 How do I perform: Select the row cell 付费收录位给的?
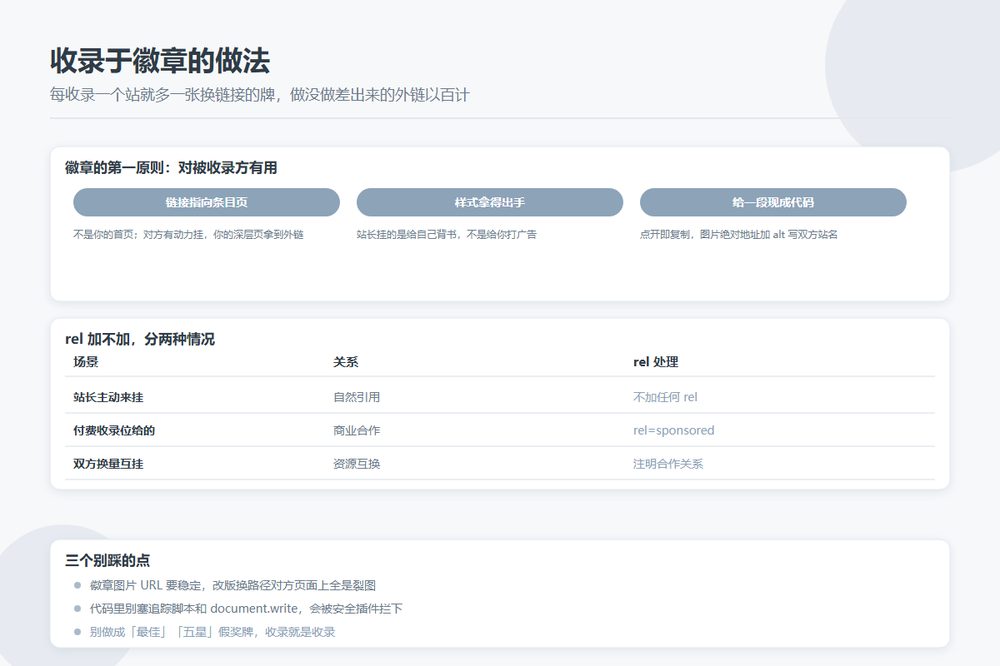pyautogui.click(x=114, y=430)
